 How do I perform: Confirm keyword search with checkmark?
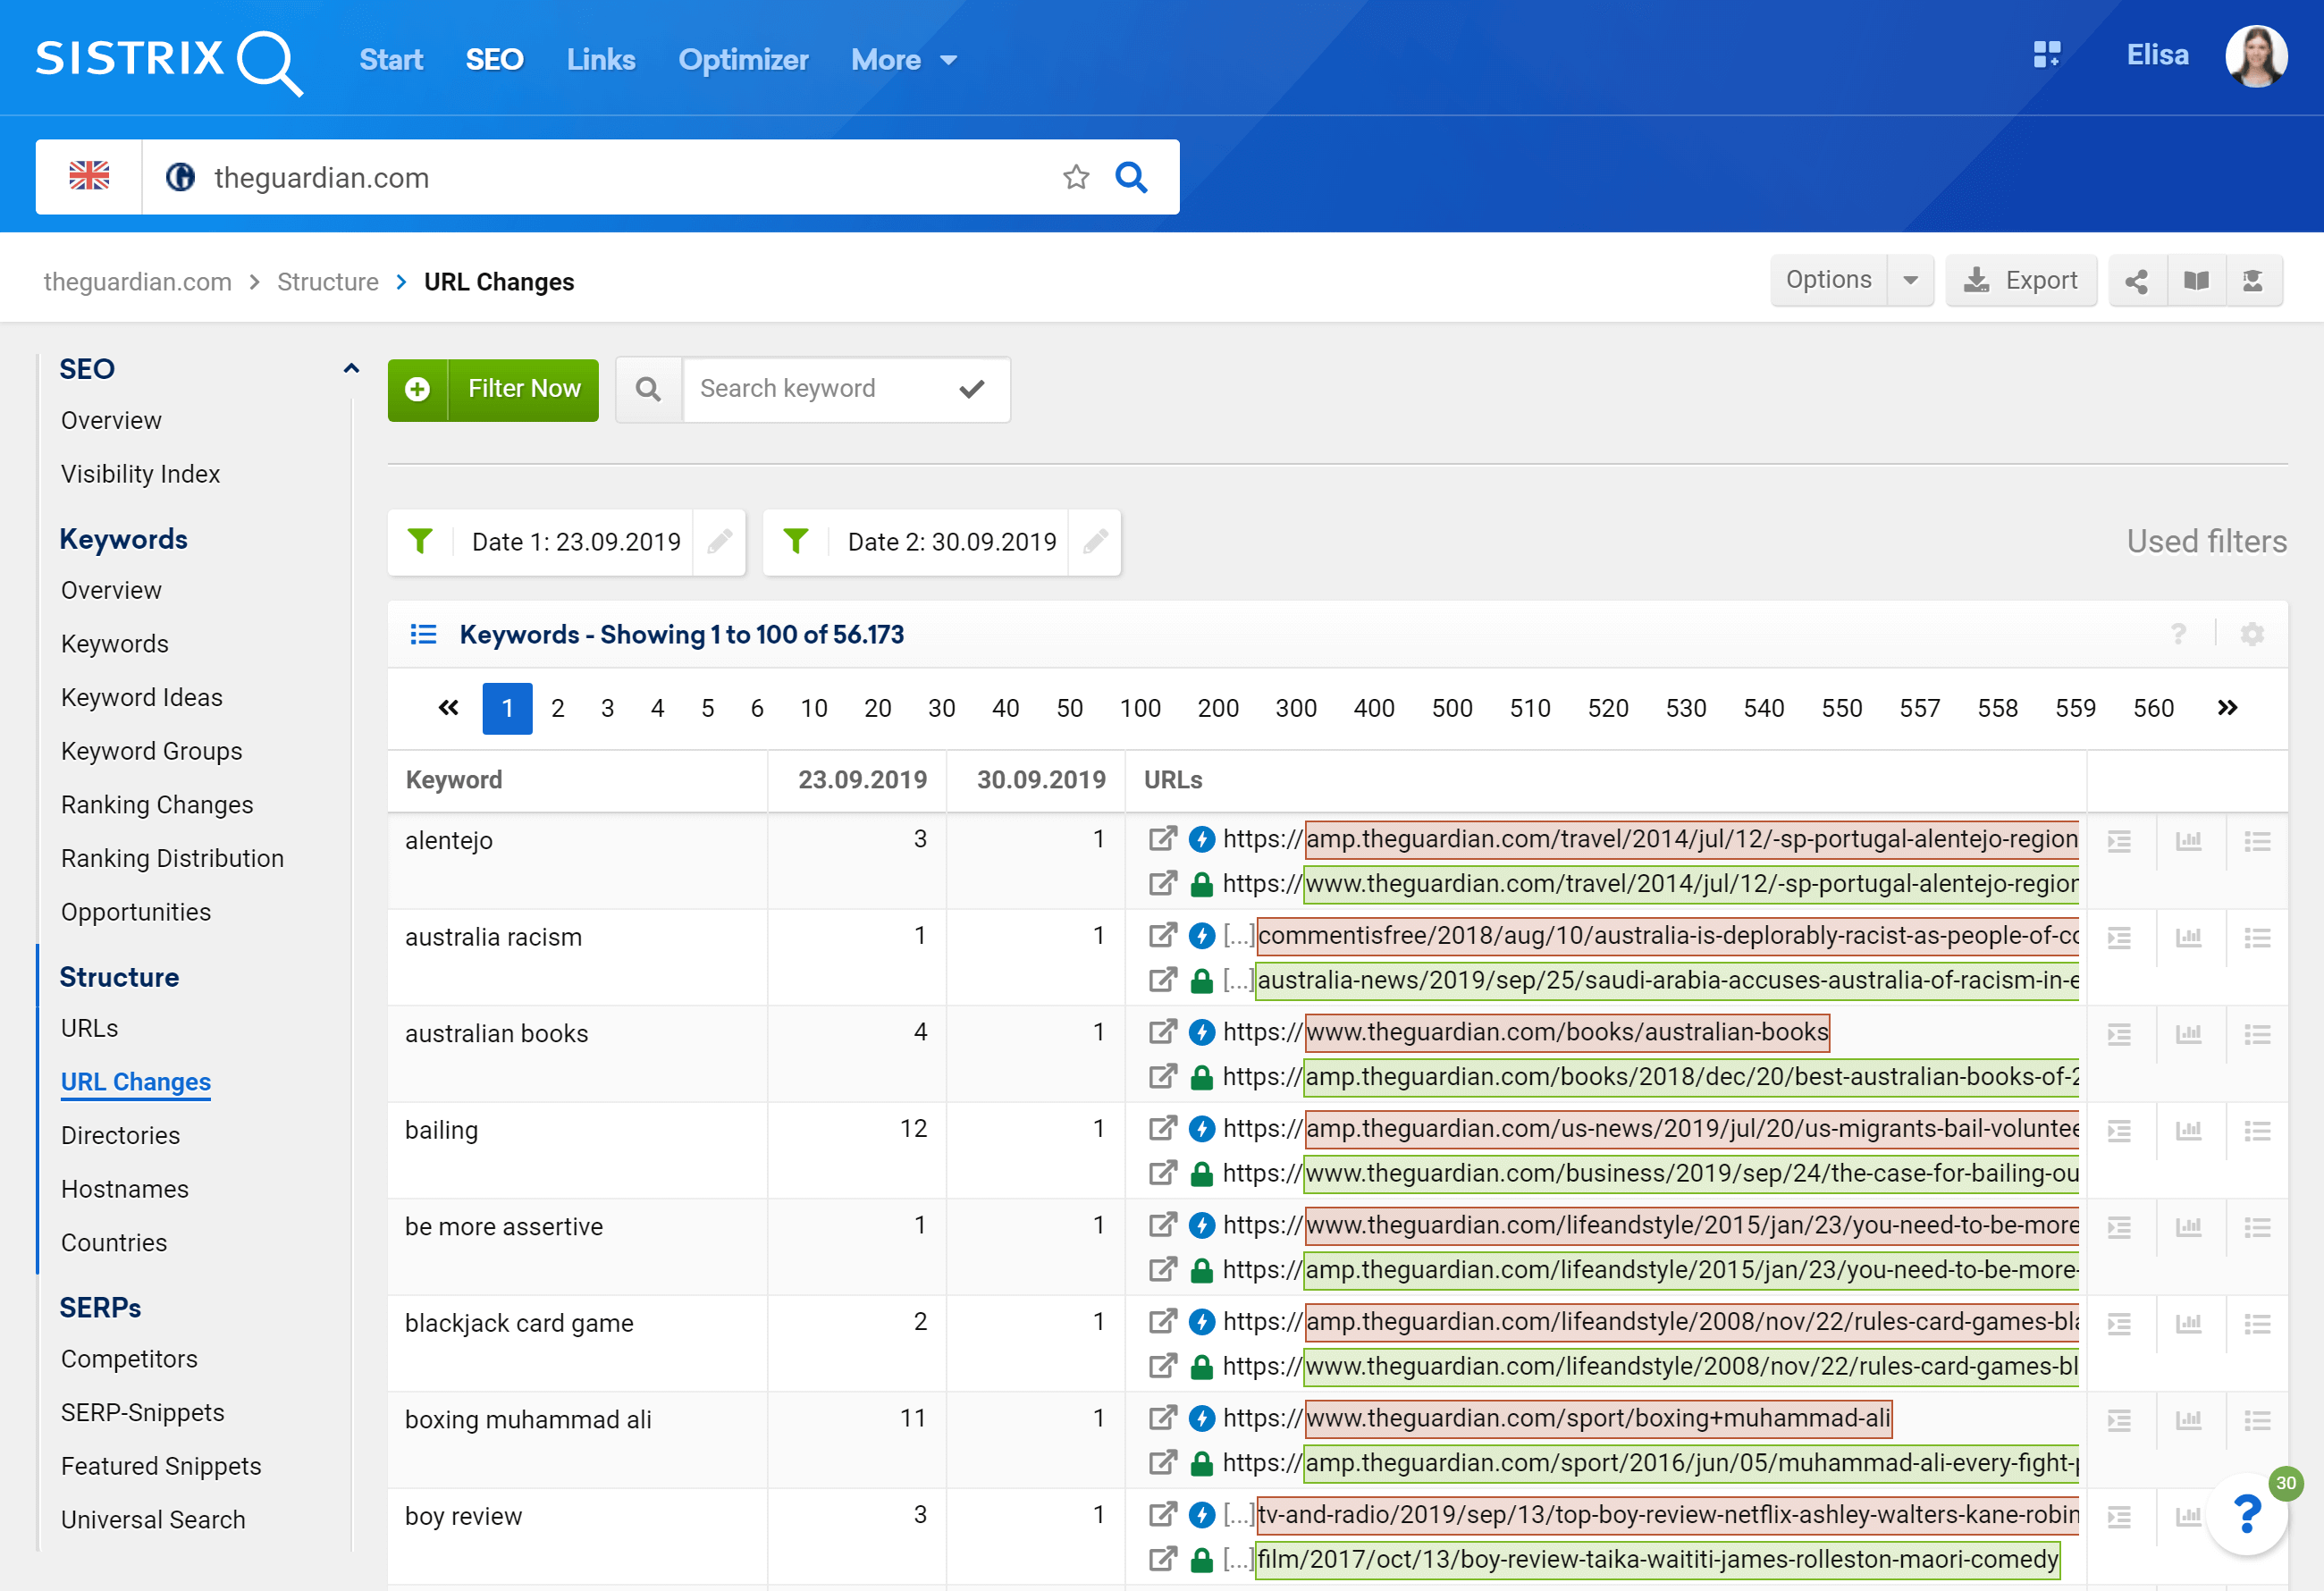[971, 389]
